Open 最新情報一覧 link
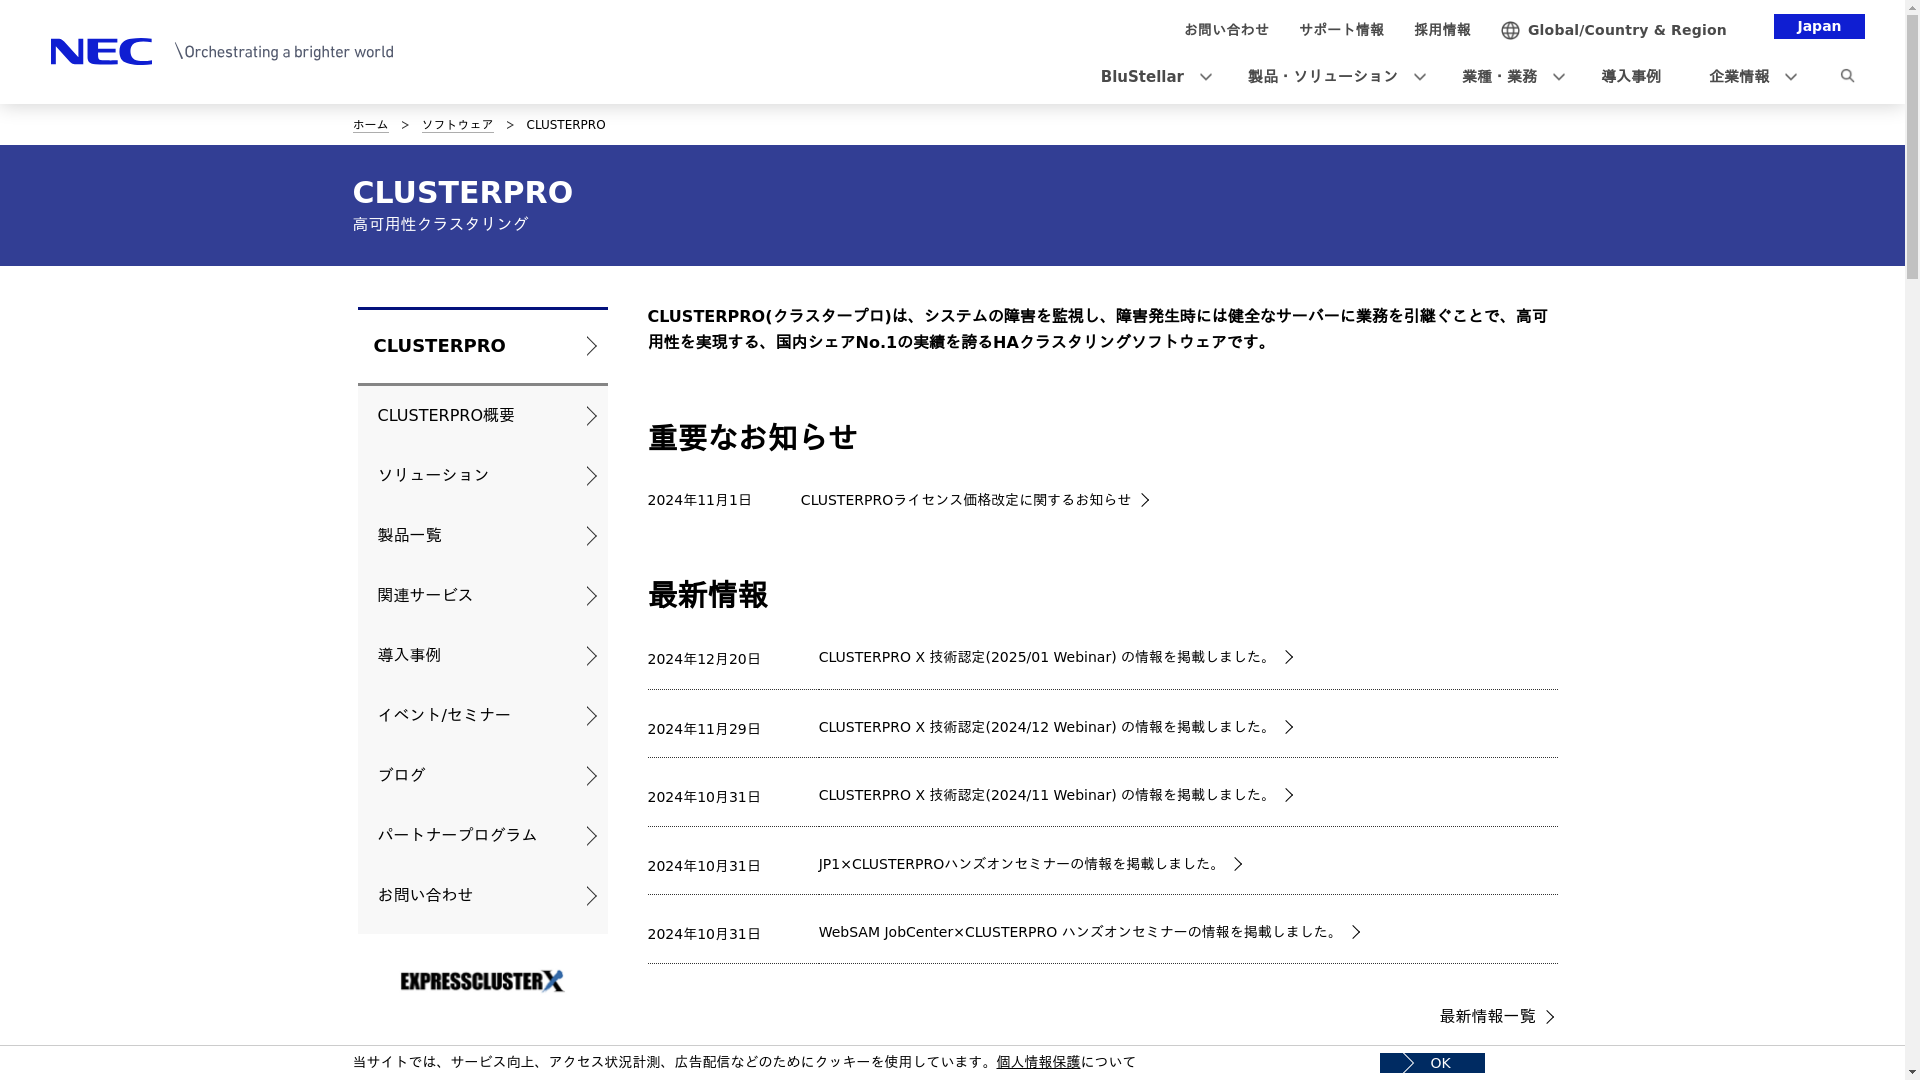The image size is (1920, 1080). point(1487,1016)
